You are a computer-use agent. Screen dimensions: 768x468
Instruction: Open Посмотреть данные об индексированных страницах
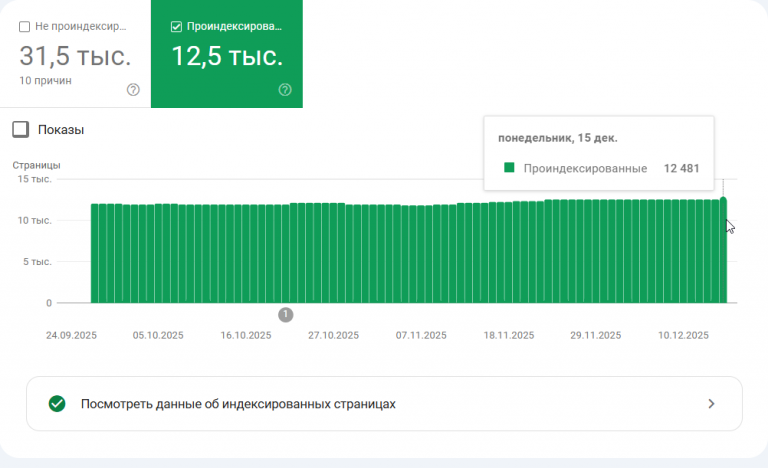pyautogui.click(x=384, y=404)
